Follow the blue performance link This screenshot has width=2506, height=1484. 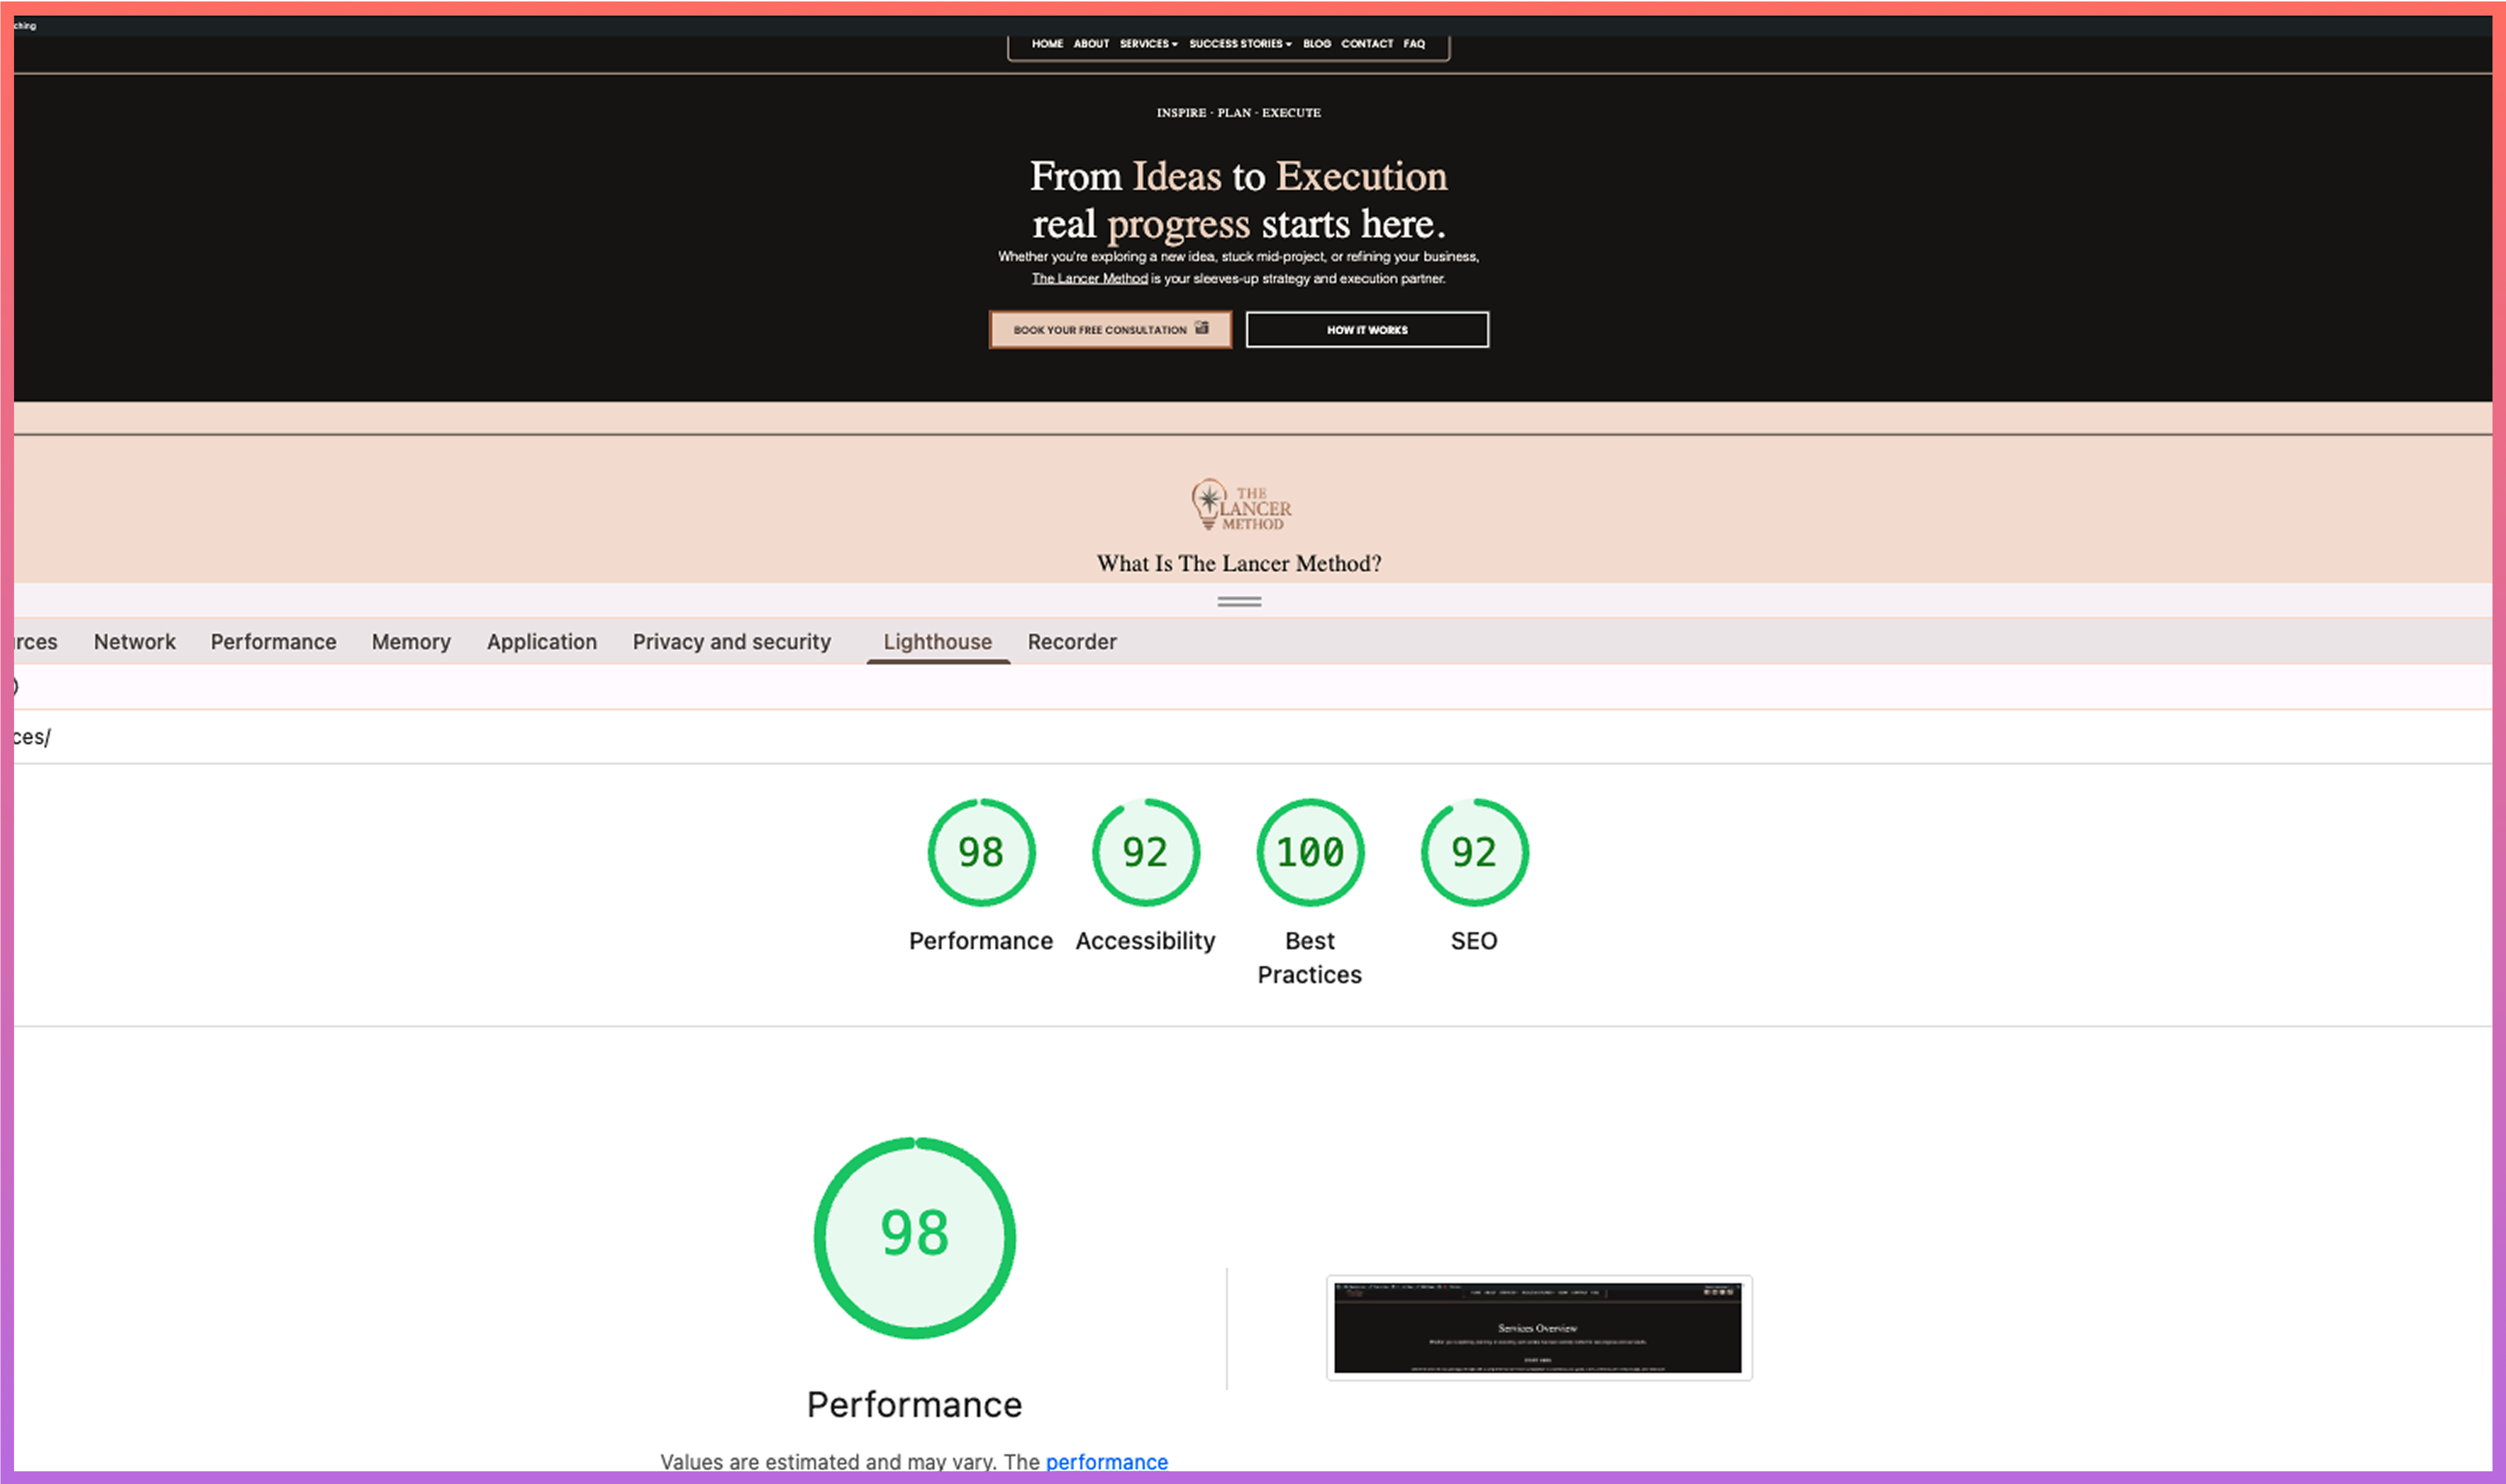tap(1106, 1462)
